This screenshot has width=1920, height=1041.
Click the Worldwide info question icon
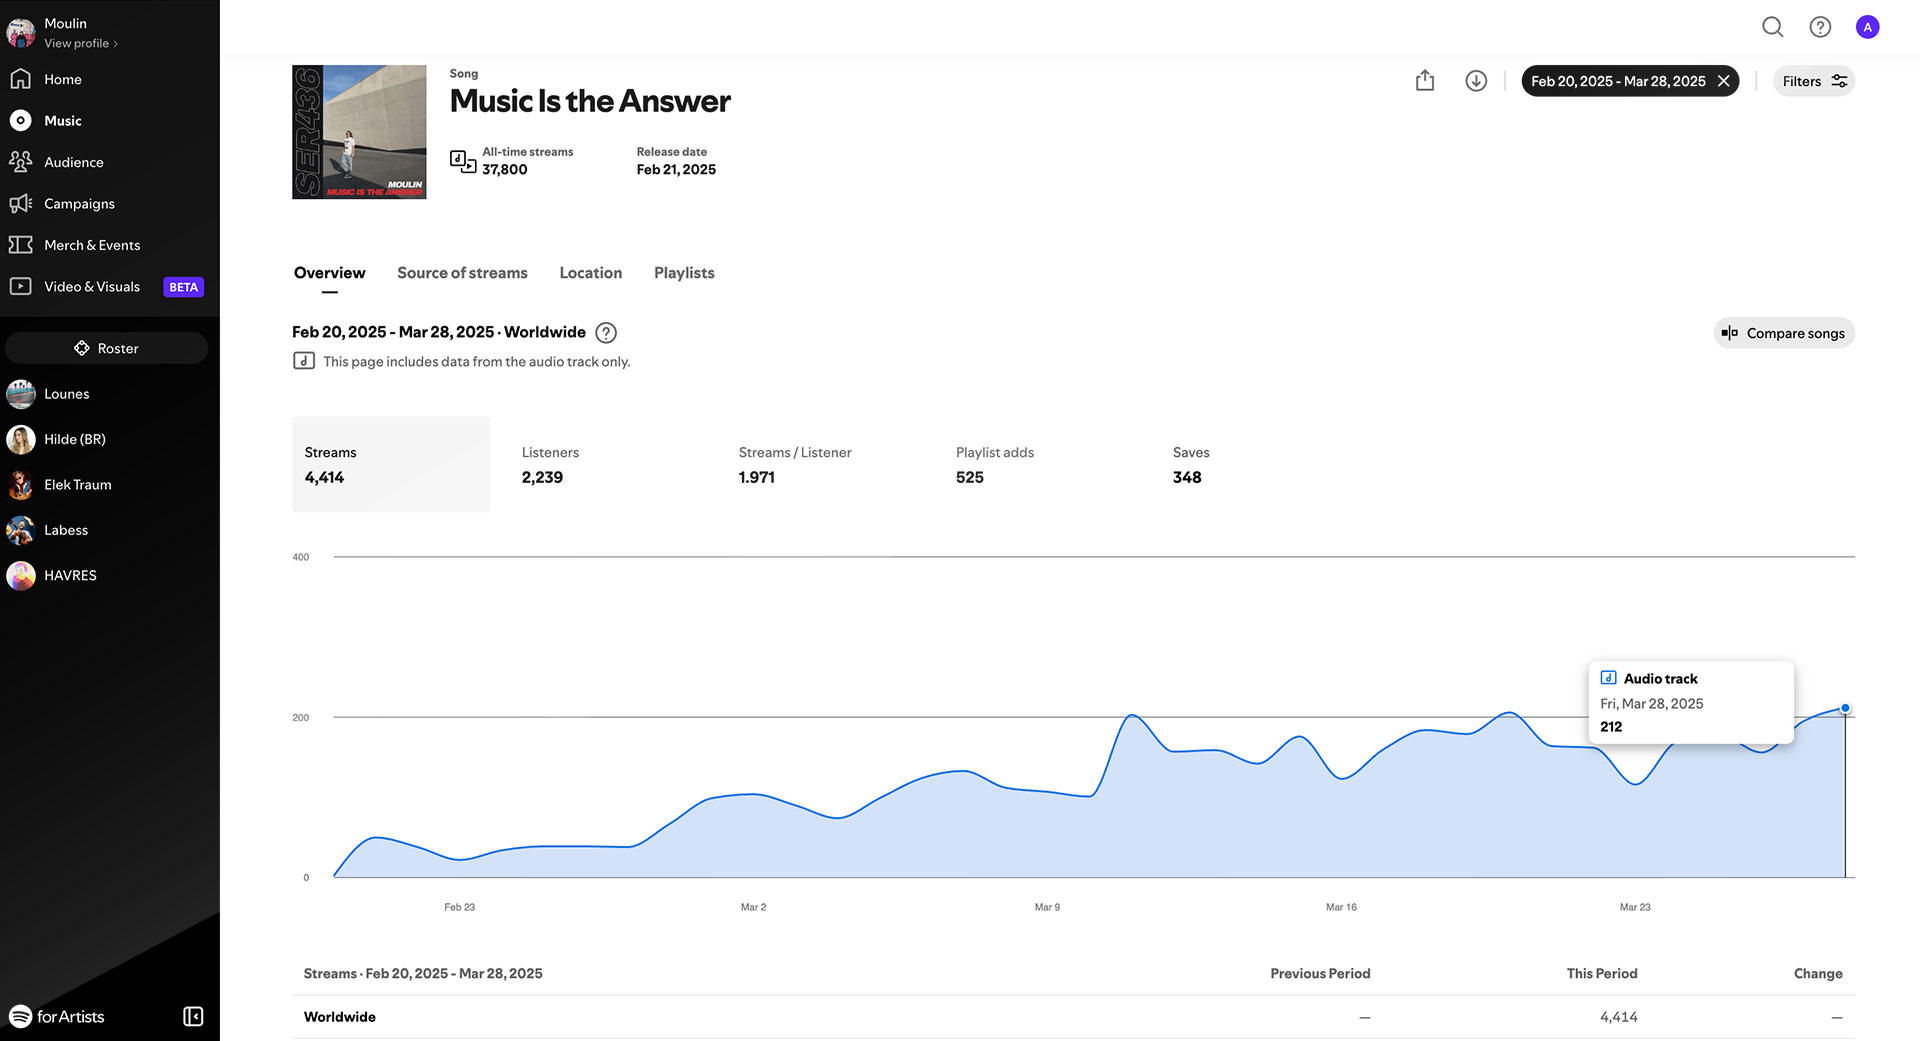coord(606,333)
